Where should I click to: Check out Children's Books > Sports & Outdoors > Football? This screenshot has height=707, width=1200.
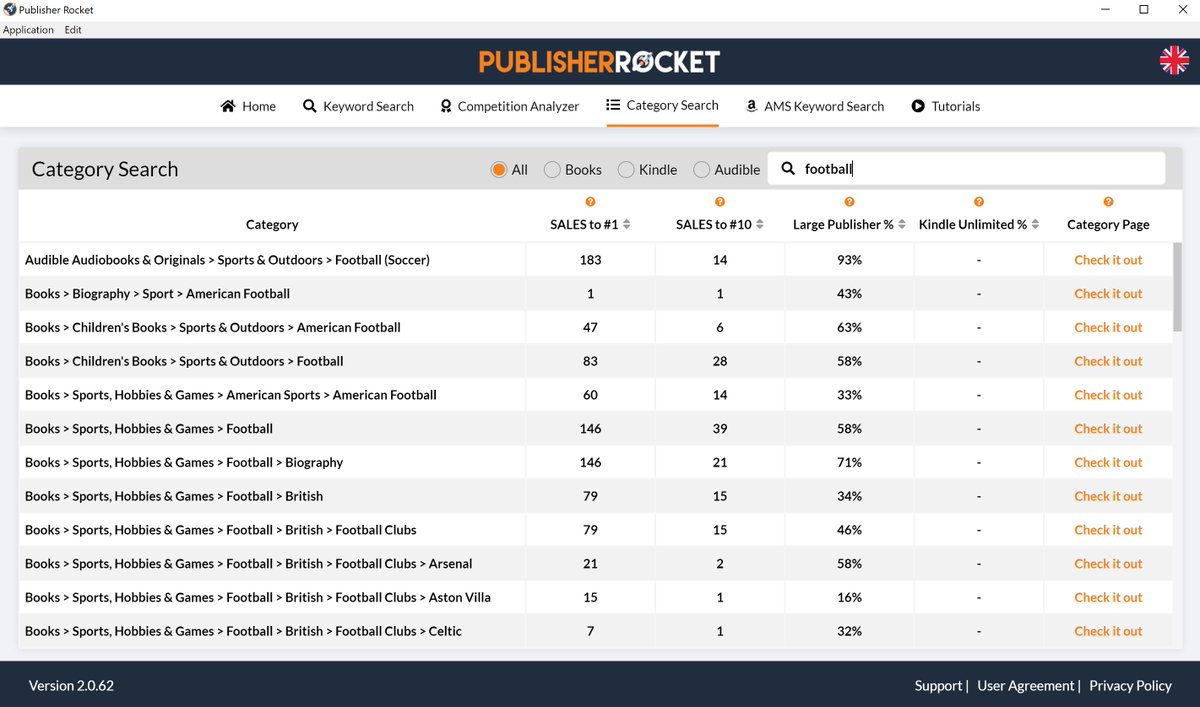1108,361
